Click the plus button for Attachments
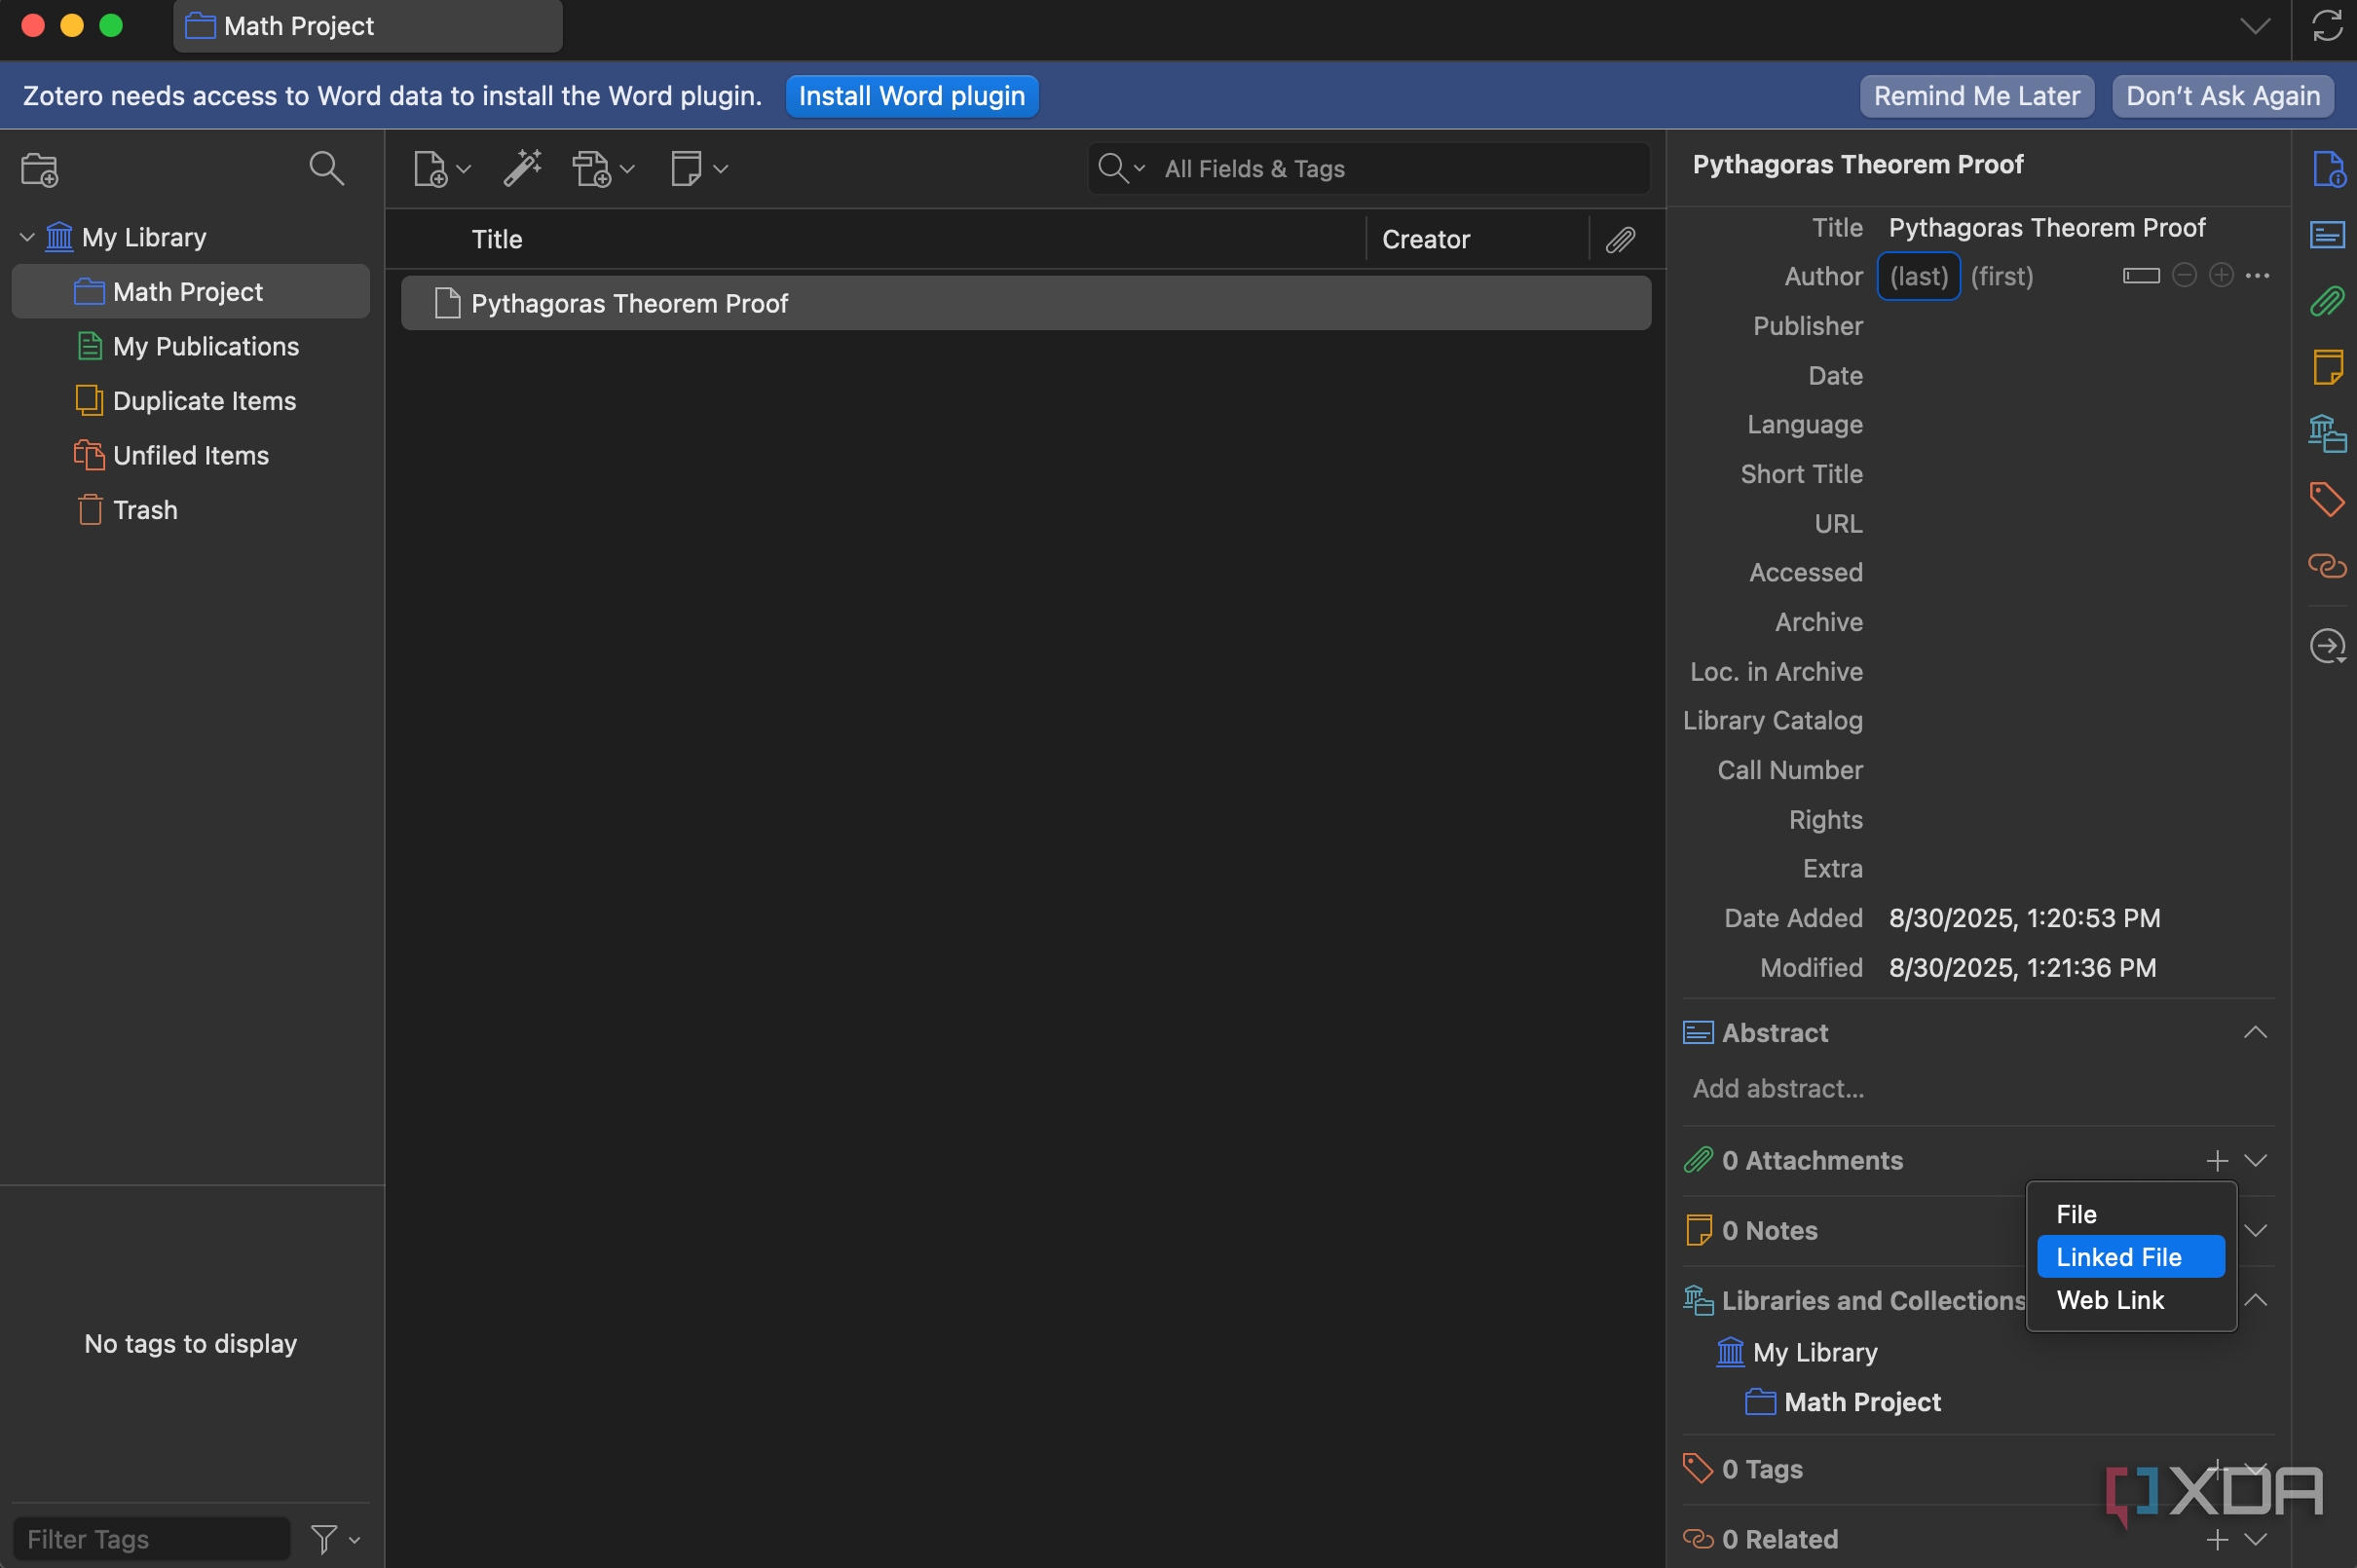The width and height of the screenshot is (2357, 1568). 2217,1161
